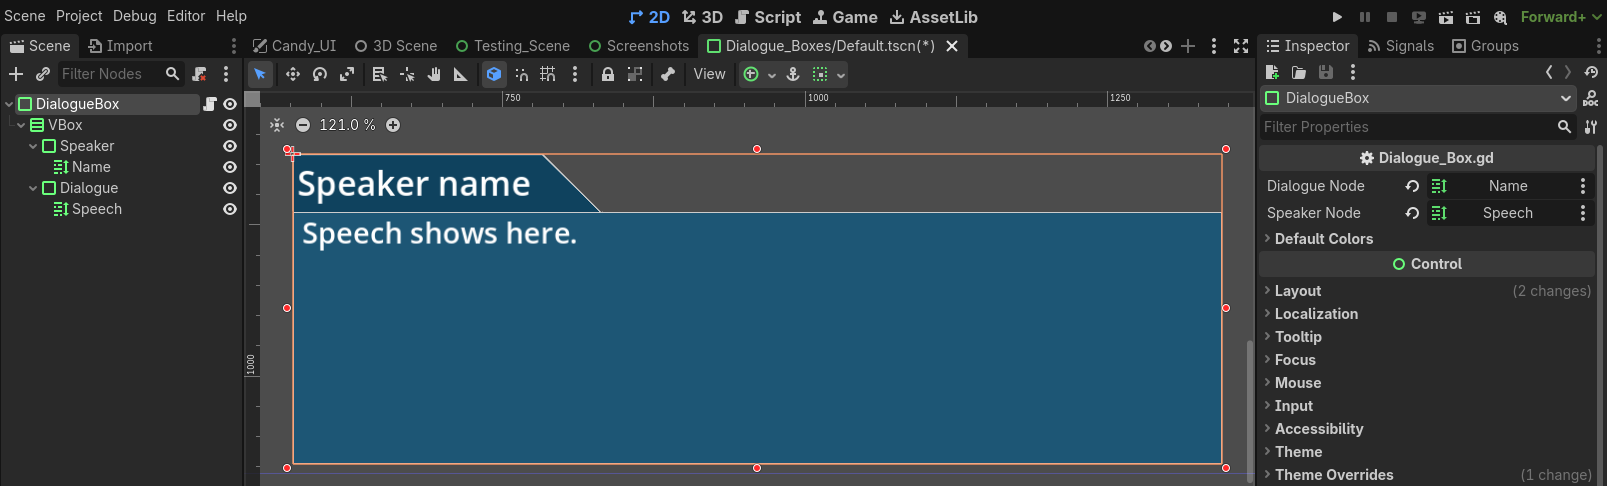Toggle visibility of VBox node

click(230, 125)
